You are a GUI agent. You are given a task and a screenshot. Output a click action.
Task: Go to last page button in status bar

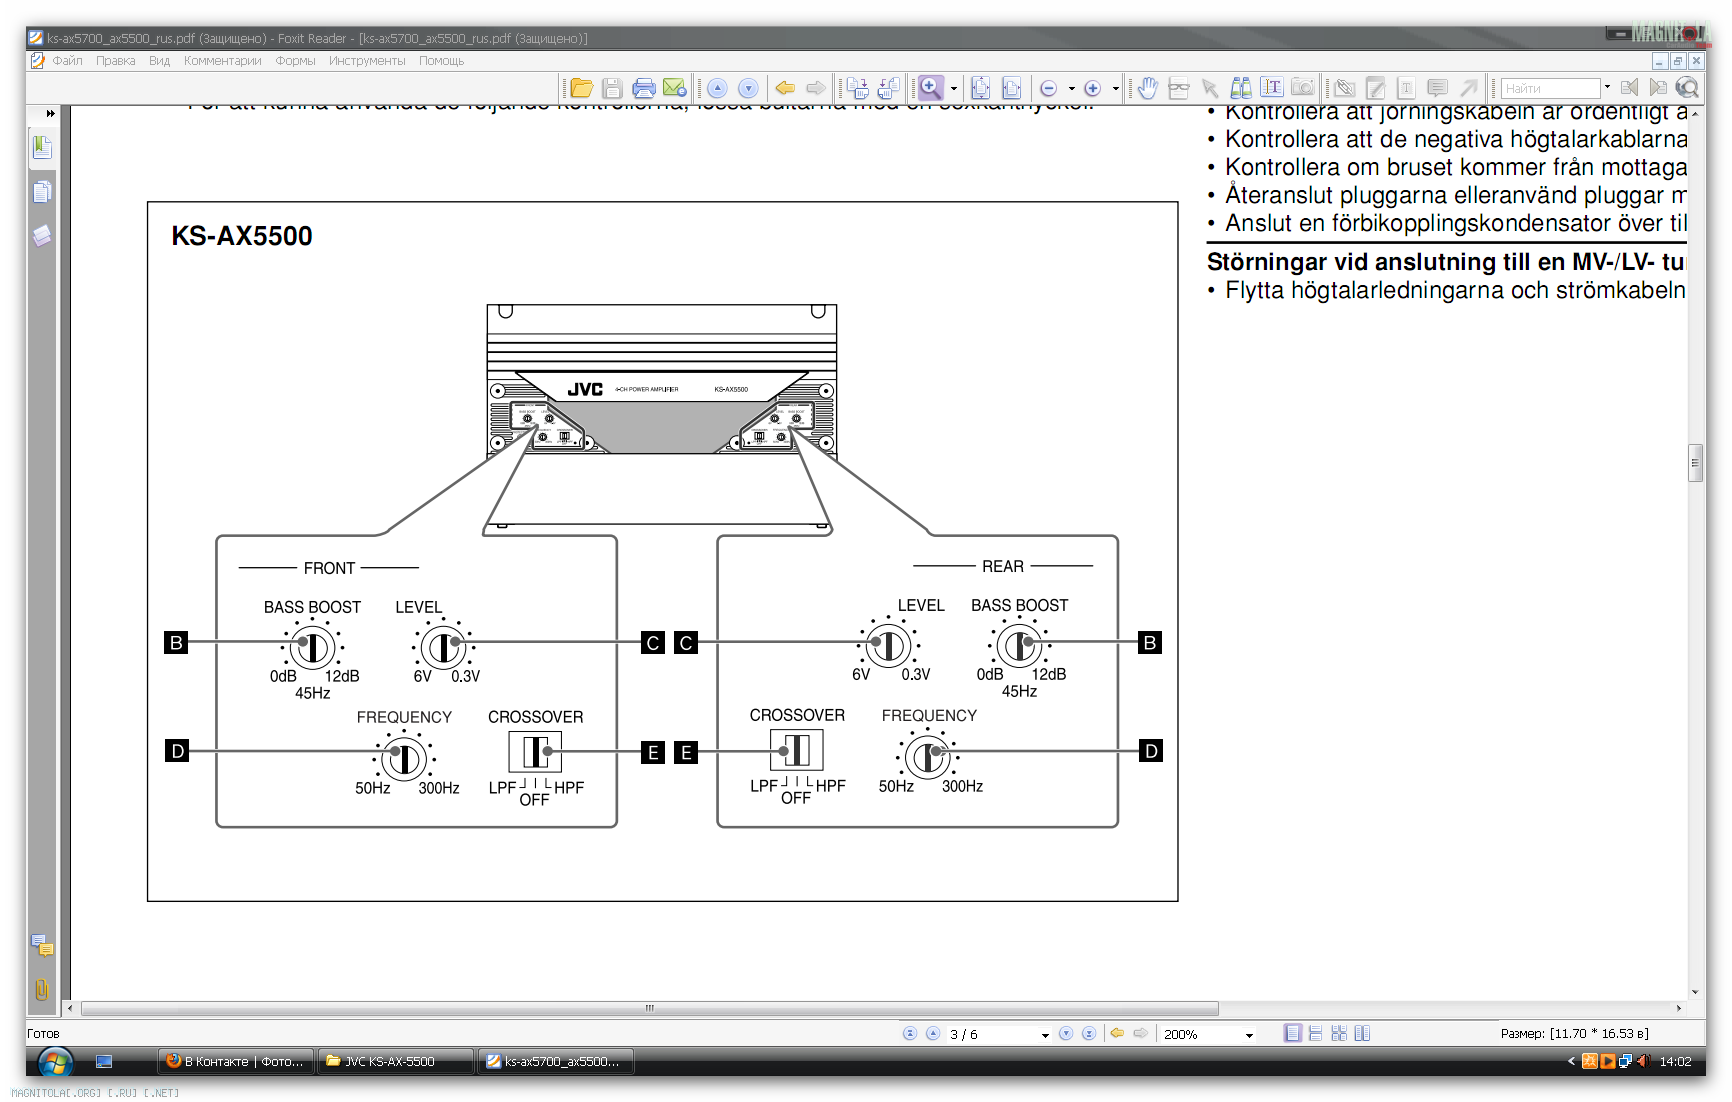1089,1033
